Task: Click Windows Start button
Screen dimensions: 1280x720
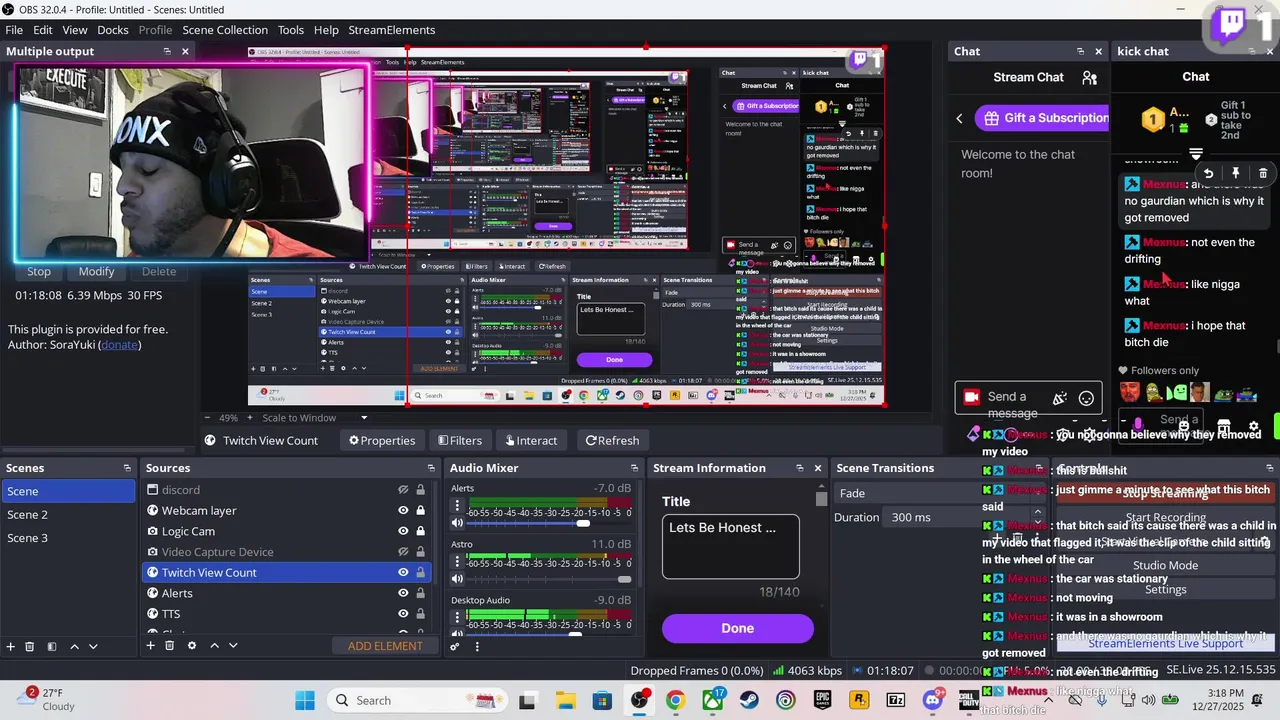Action: point(305,700)
